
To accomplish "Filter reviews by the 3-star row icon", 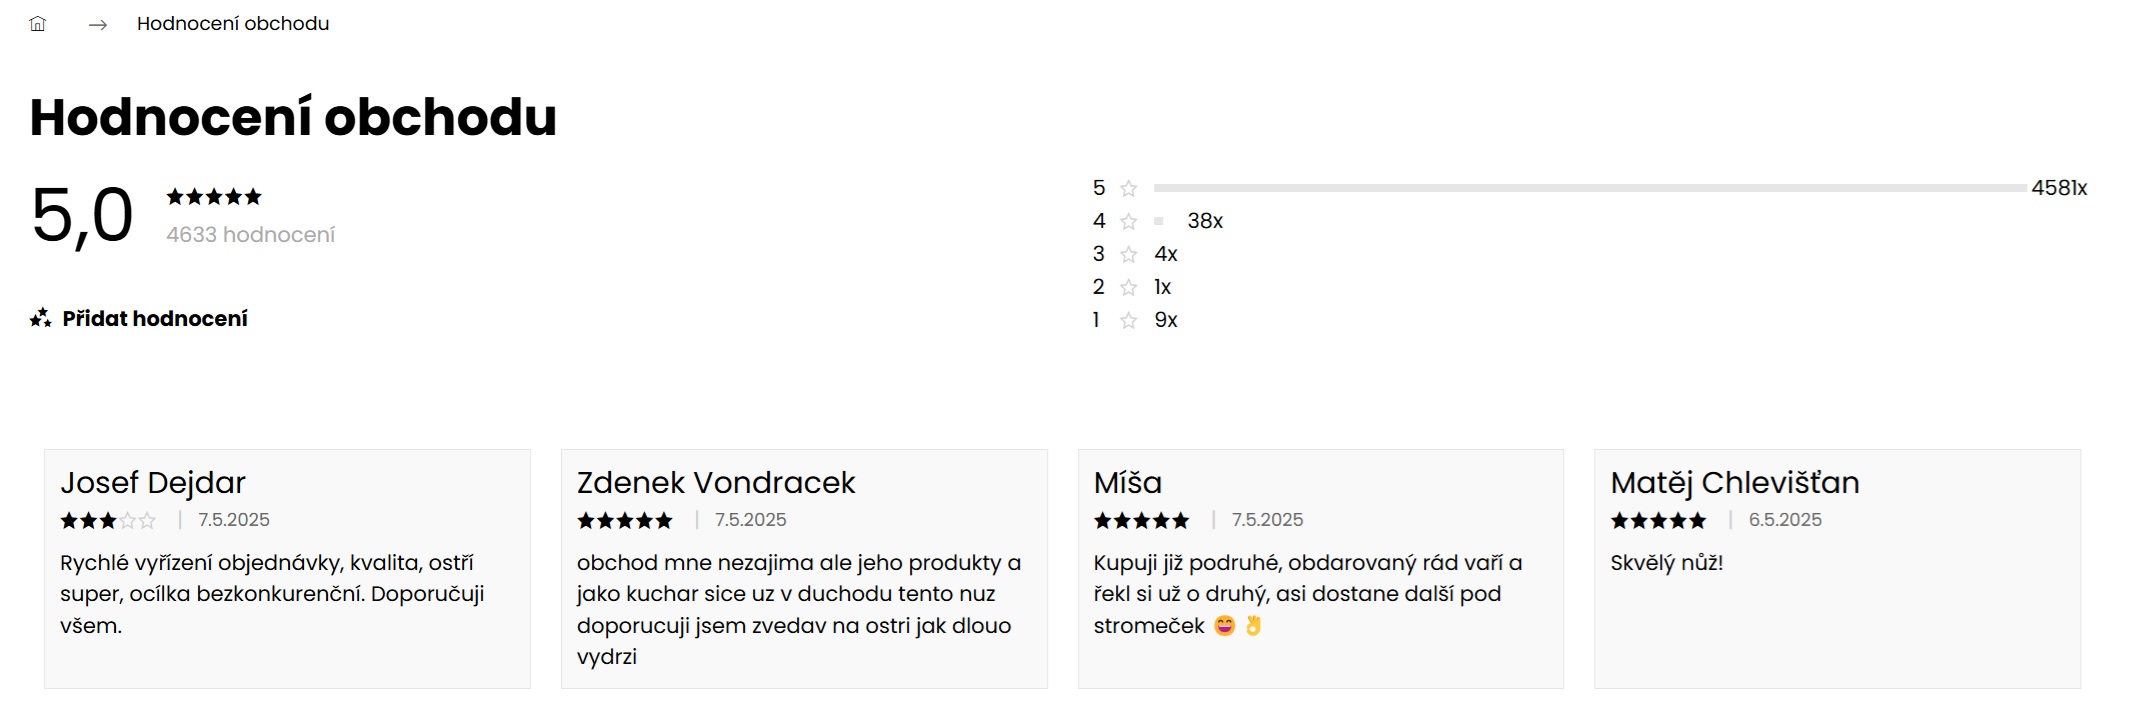I will click(x=1129, y=254).
